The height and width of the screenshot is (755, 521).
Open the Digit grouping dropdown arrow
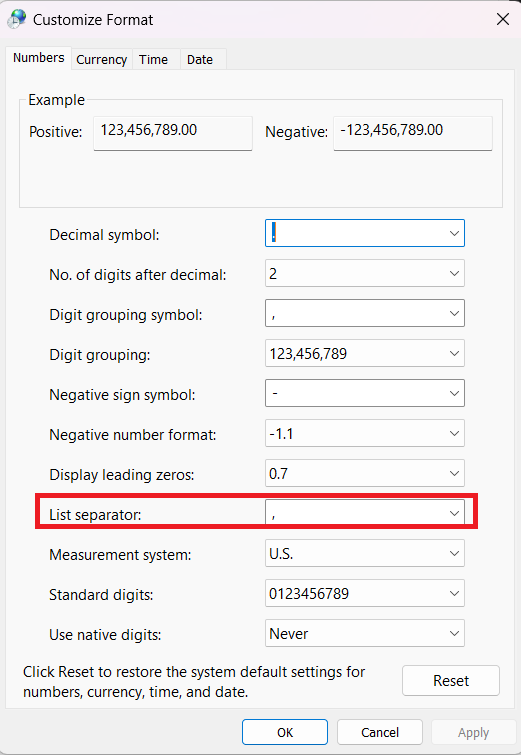click(454, 353)
